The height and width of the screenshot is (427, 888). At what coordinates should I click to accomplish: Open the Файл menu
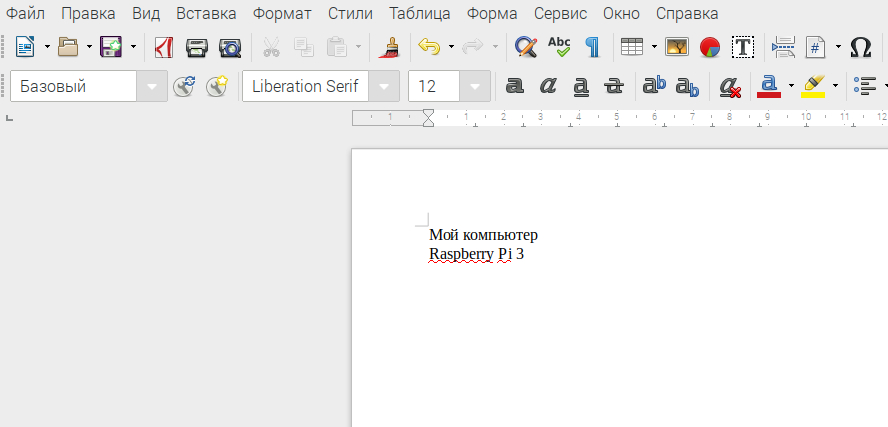point(25,14)
